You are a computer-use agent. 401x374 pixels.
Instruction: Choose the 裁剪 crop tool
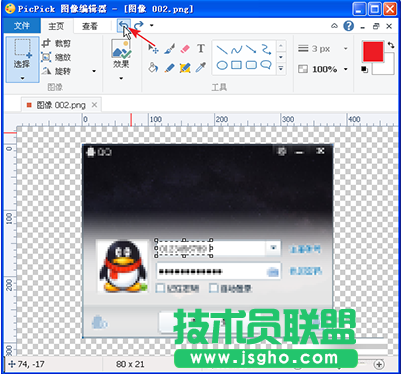tap(56, 43)
